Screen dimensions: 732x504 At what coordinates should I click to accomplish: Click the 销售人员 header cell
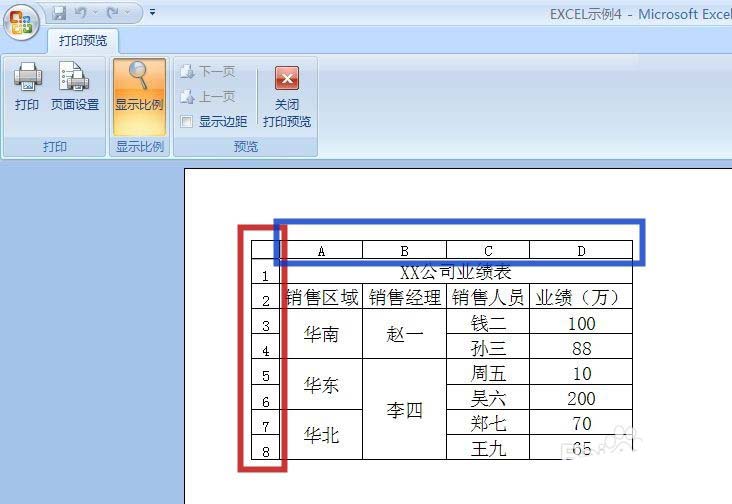488,297
